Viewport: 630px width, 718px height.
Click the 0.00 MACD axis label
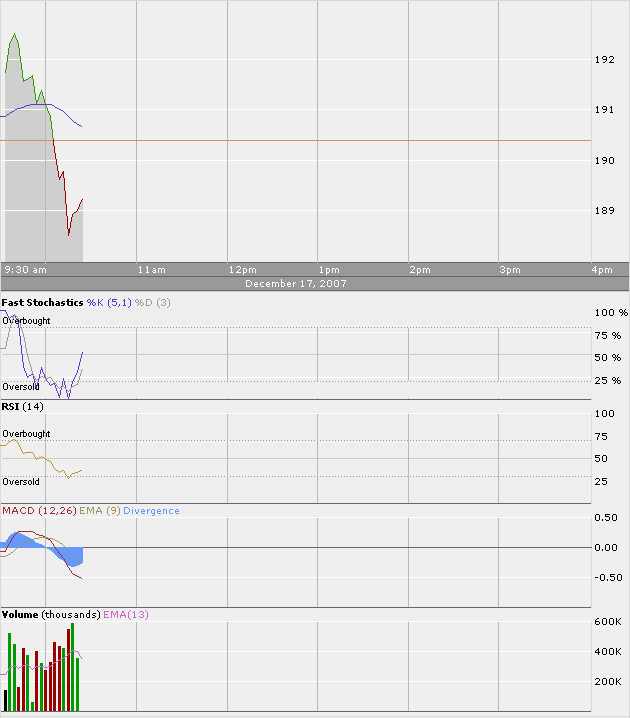pos(606,548)
